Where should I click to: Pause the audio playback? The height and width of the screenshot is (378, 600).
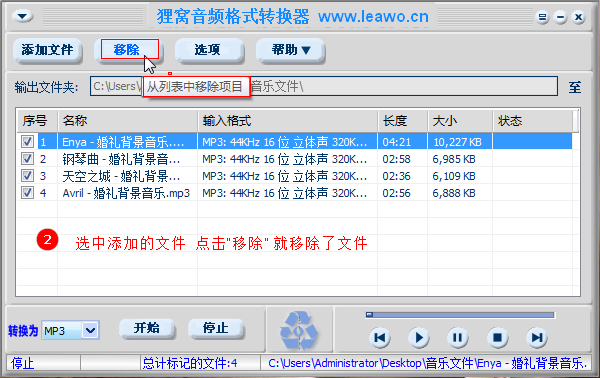pyautogui.click(x=458, y=337)
